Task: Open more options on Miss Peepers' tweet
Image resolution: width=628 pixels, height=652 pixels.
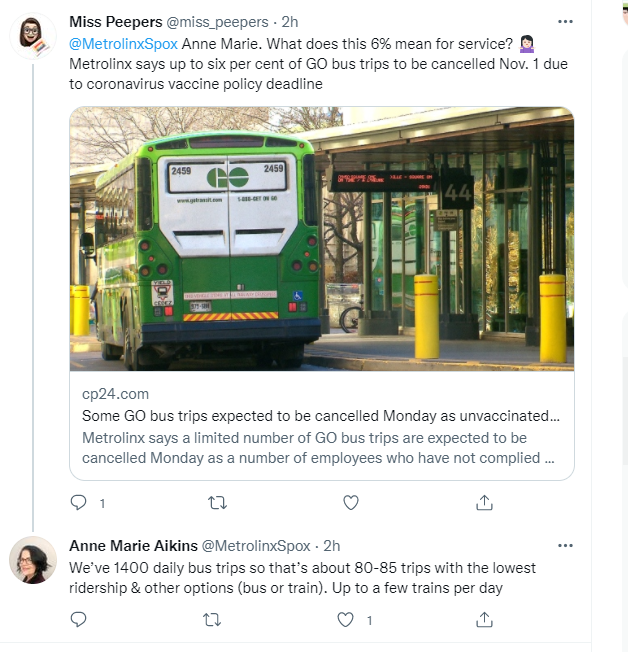Action: click(565, 21)
